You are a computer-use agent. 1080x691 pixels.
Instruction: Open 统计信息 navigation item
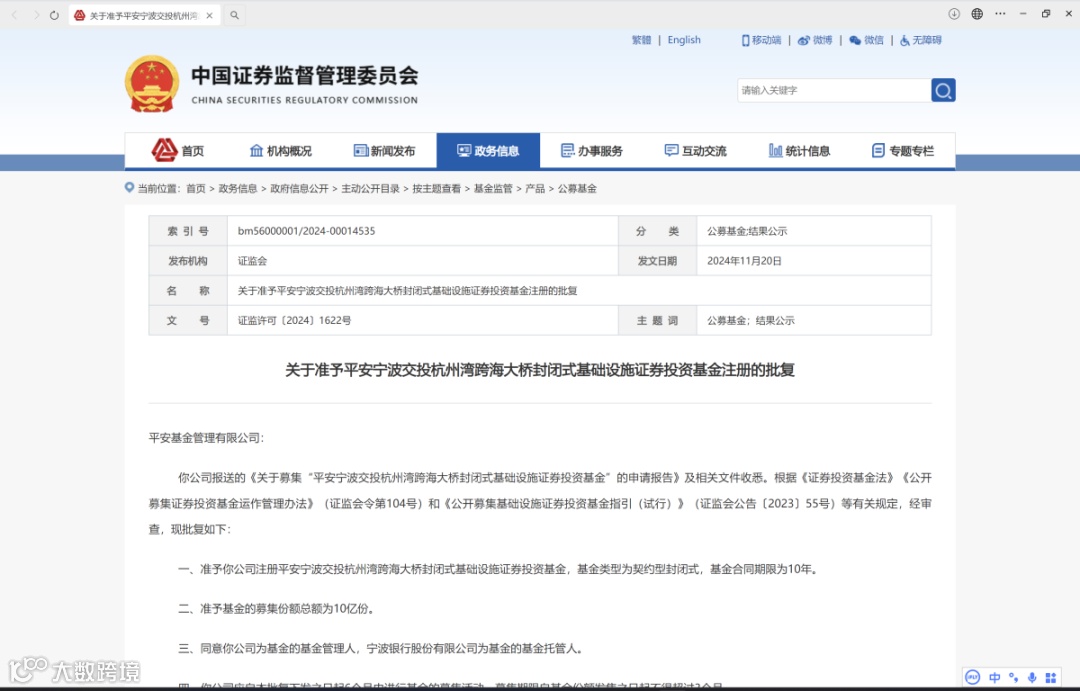point(799,151)
